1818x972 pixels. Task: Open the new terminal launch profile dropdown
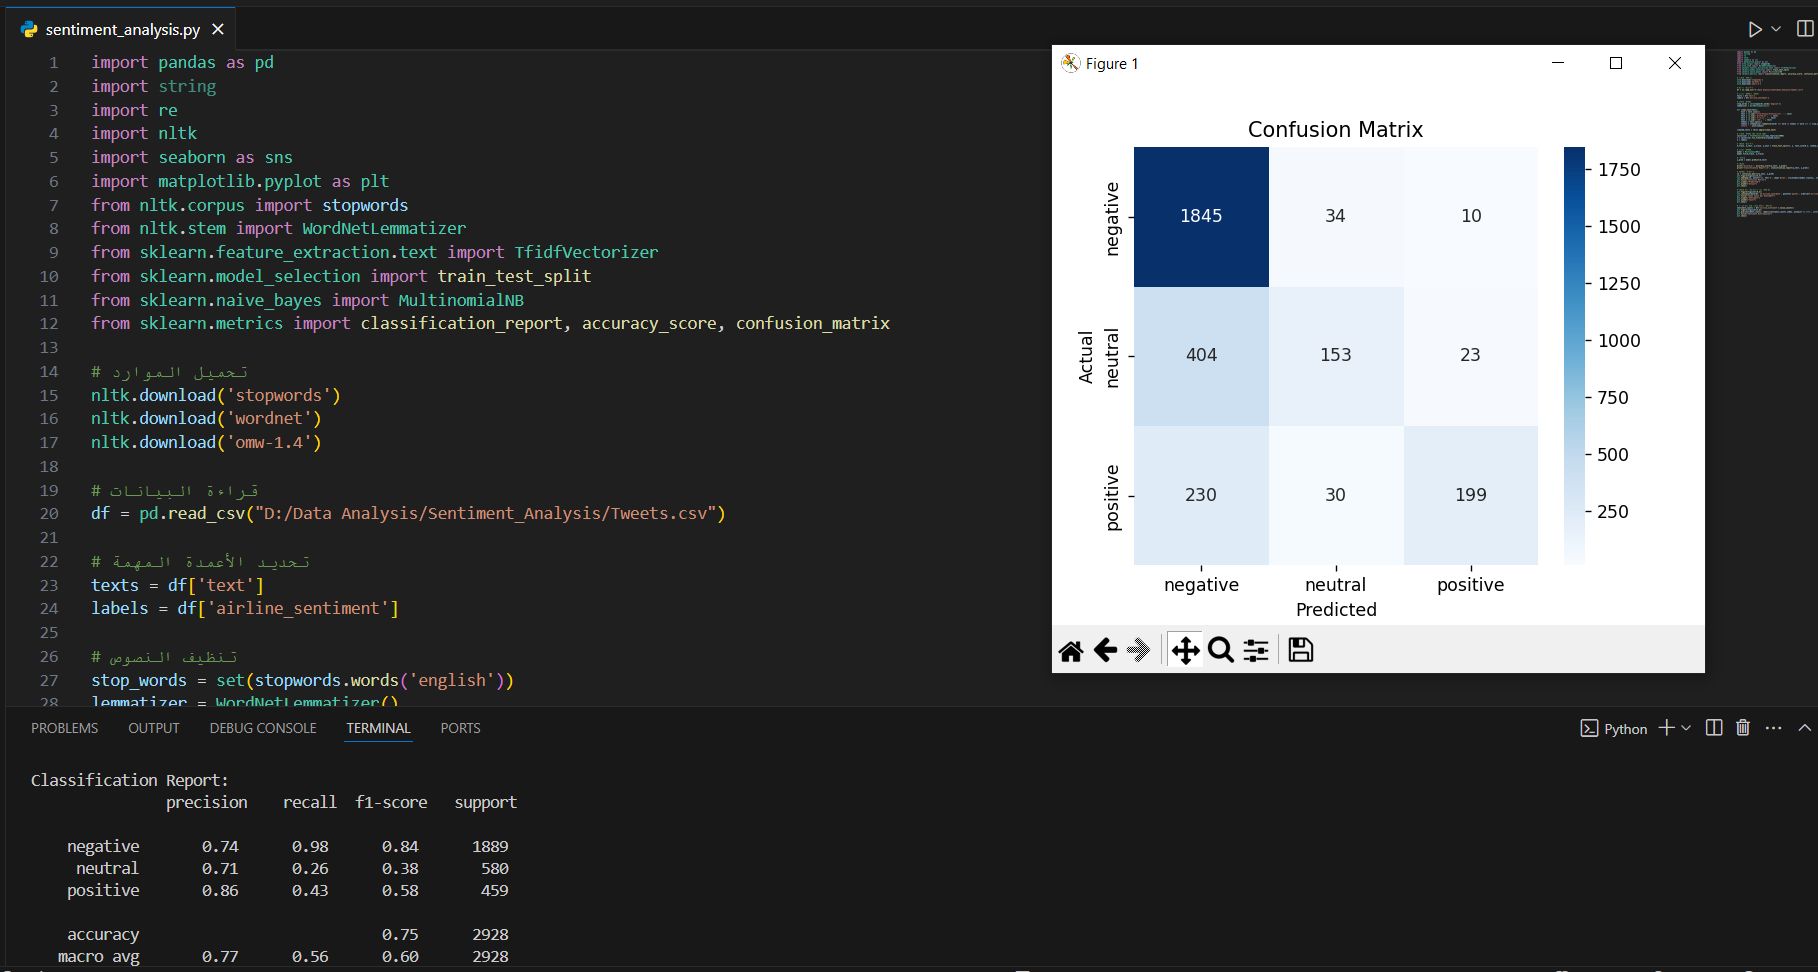click(1687, 728)
